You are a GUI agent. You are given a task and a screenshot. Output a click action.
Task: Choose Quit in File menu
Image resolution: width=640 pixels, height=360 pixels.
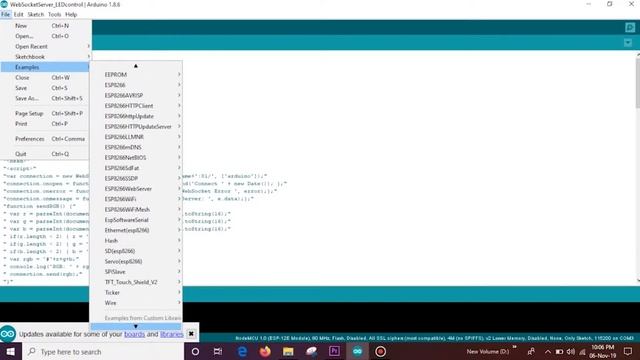pyautogui.click(x=46, y=154)
